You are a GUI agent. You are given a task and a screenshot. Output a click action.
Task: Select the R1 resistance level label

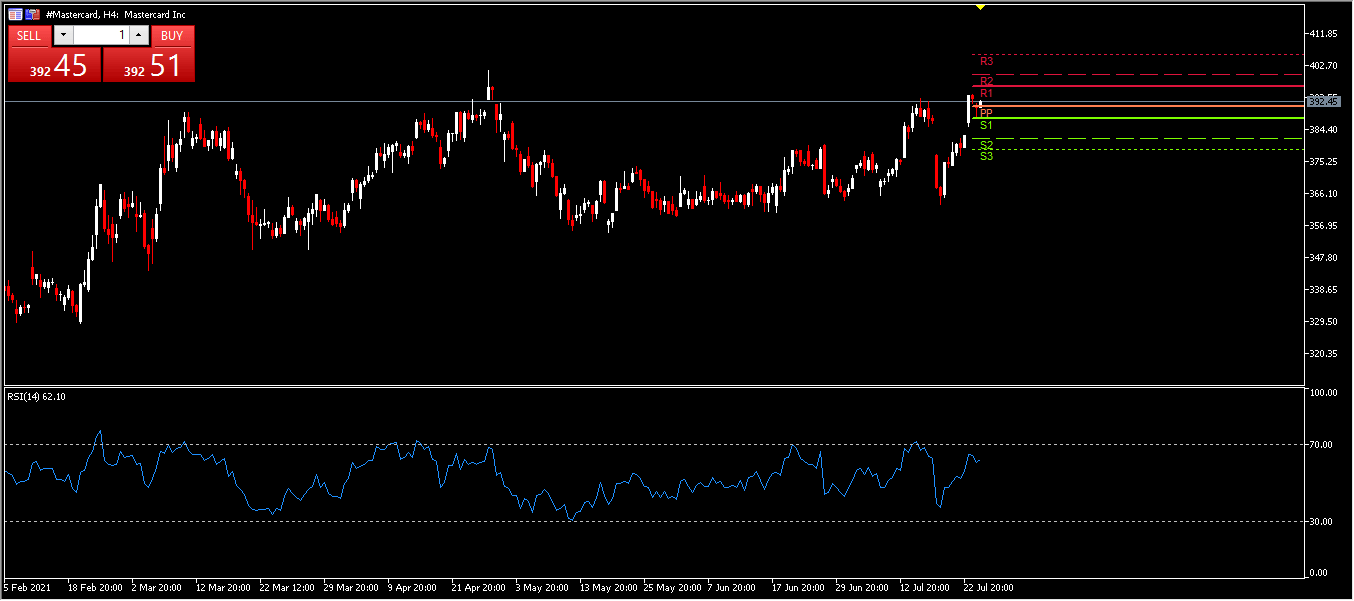point(986,93)
